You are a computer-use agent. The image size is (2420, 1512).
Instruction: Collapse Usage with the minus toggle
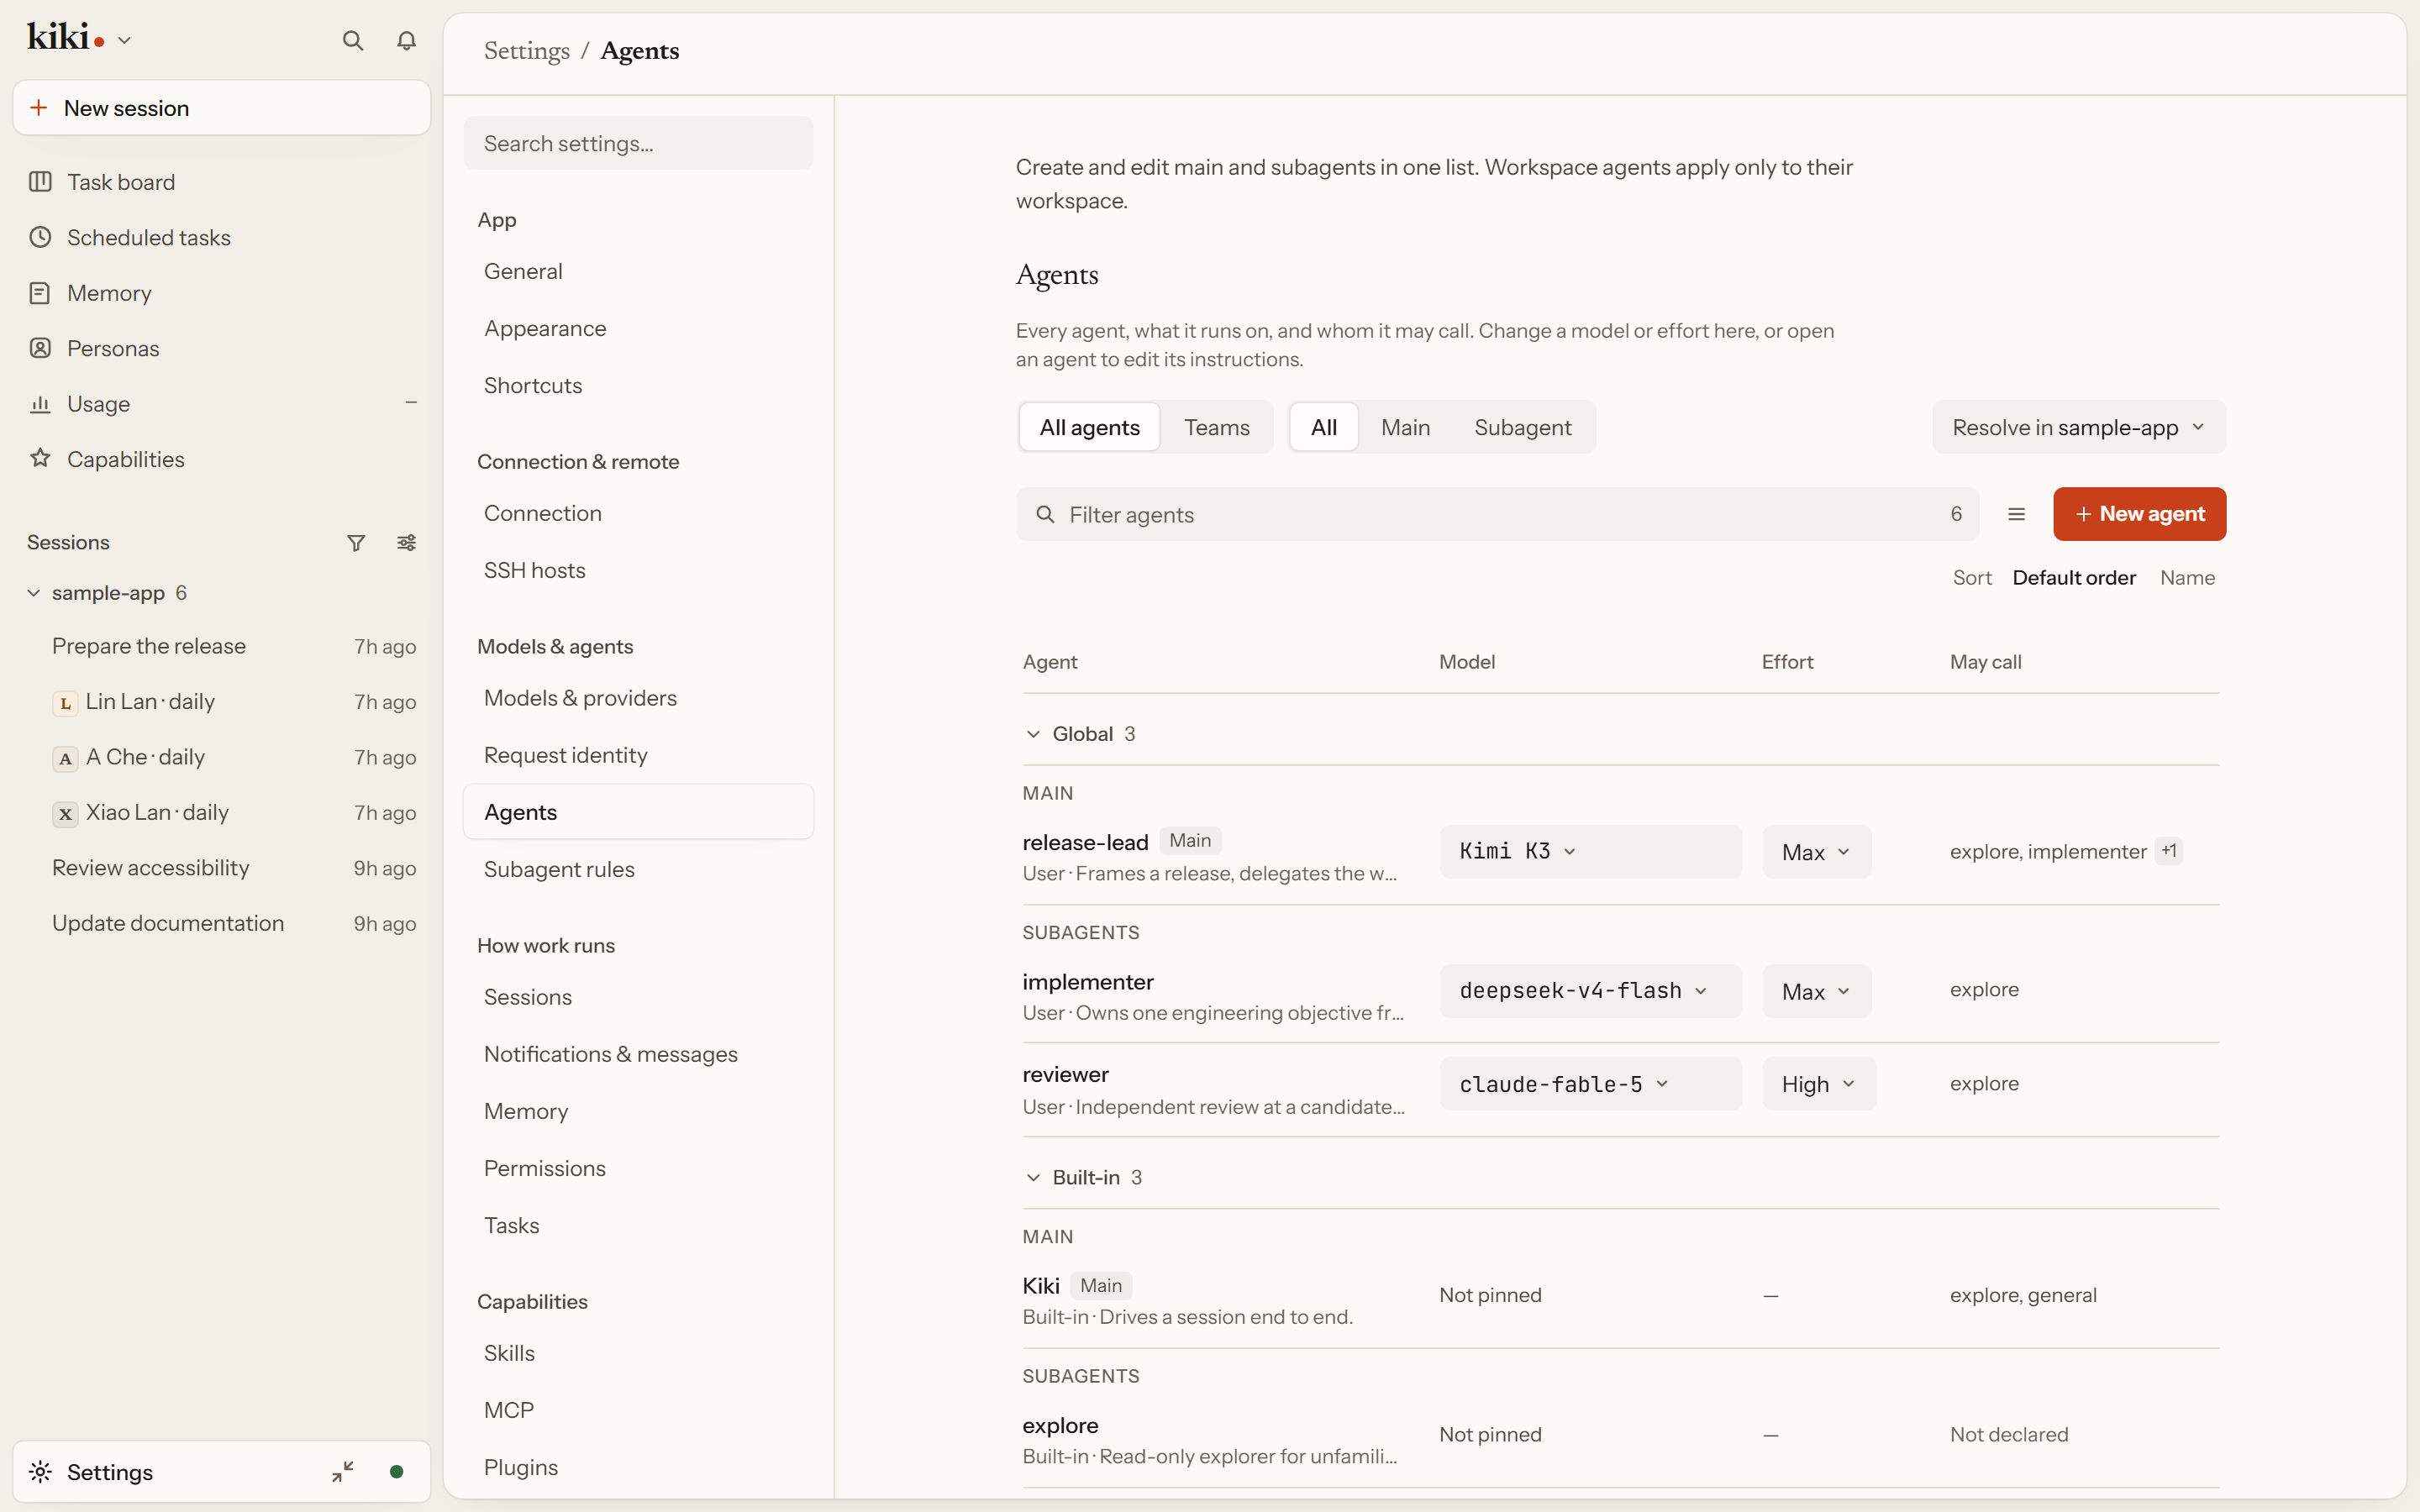coord(410,403)
